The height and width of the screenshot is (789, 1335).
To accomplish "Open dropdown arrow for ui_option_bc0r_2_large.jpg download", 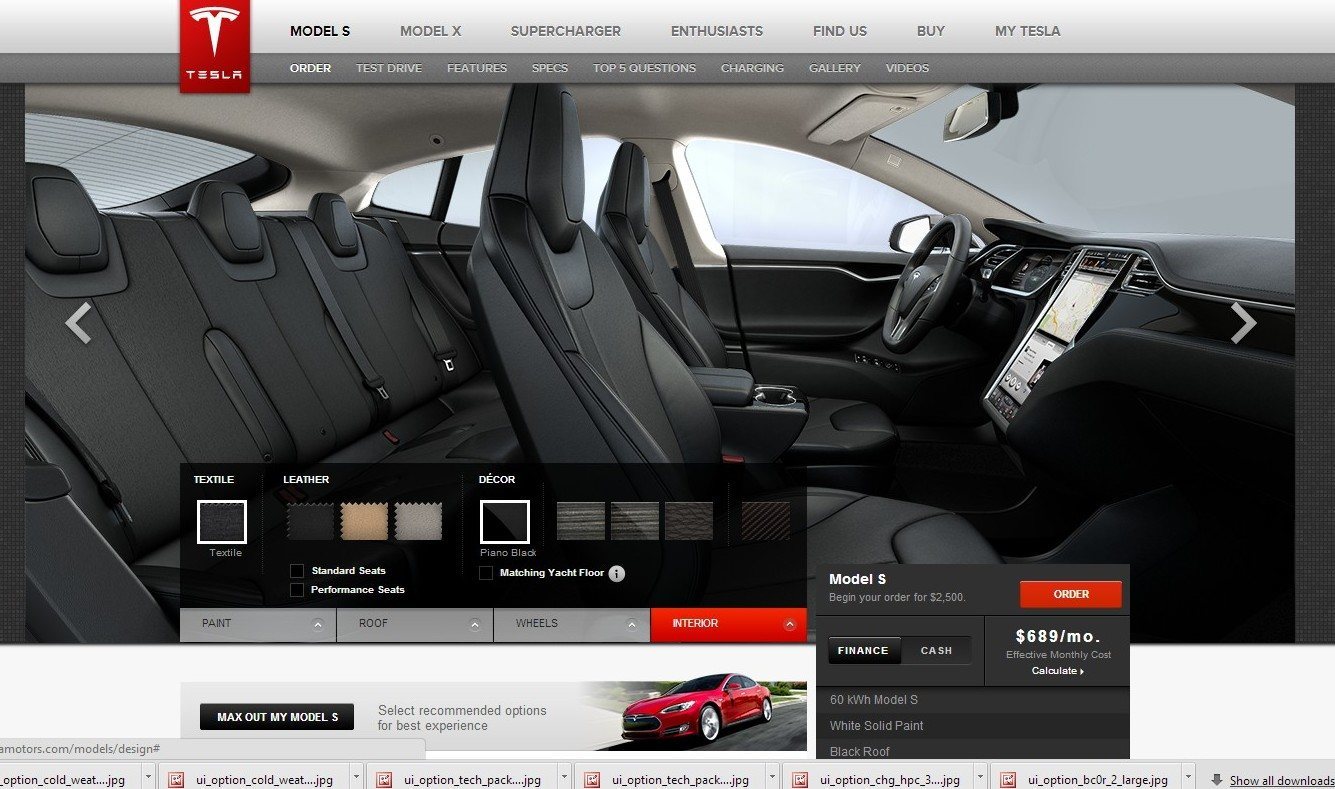I will pyautogui.click(x=1187, y=777).
